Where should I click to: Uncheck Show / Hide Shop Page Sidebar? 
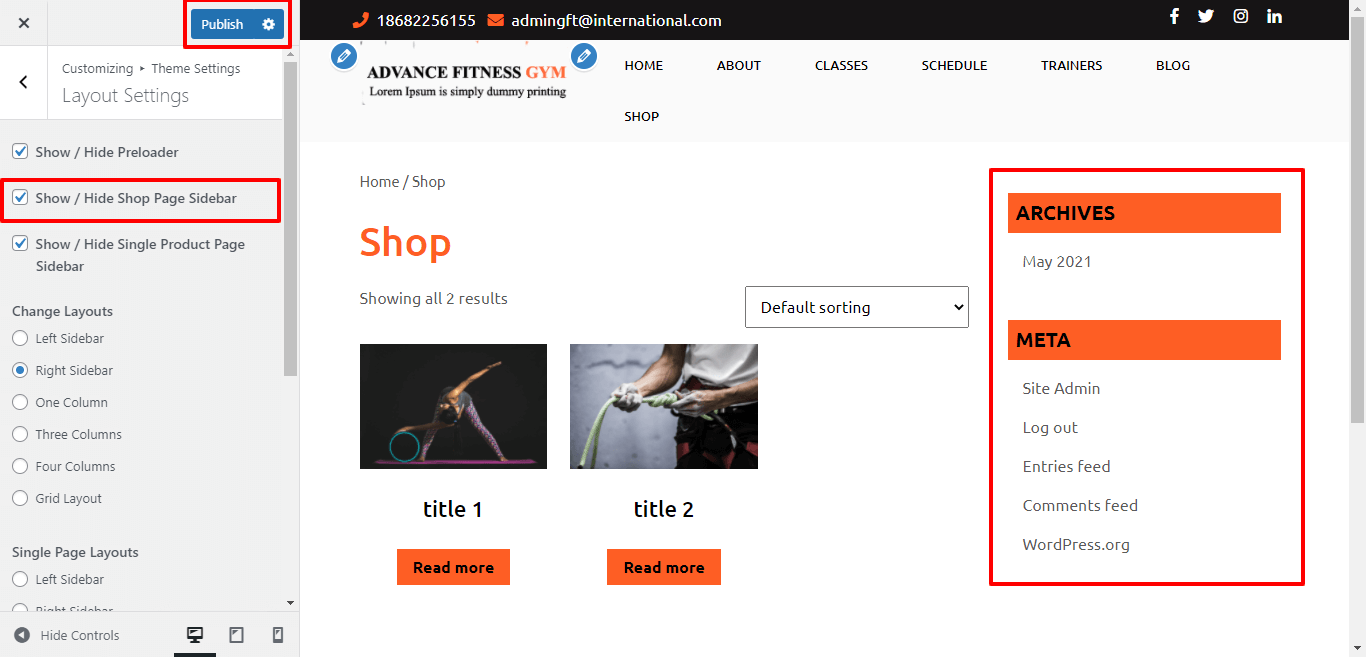point(20,198)
